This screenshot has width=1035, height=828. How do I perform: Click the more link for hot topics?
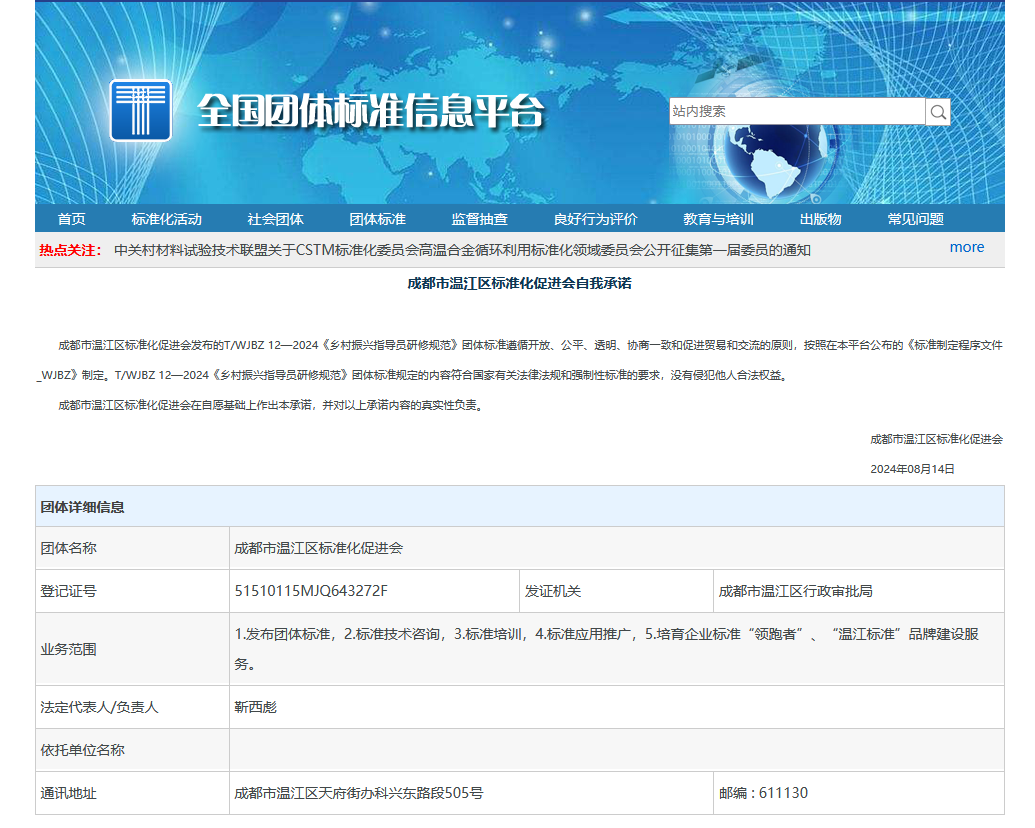pyautogui.click(x=967, y=248)
